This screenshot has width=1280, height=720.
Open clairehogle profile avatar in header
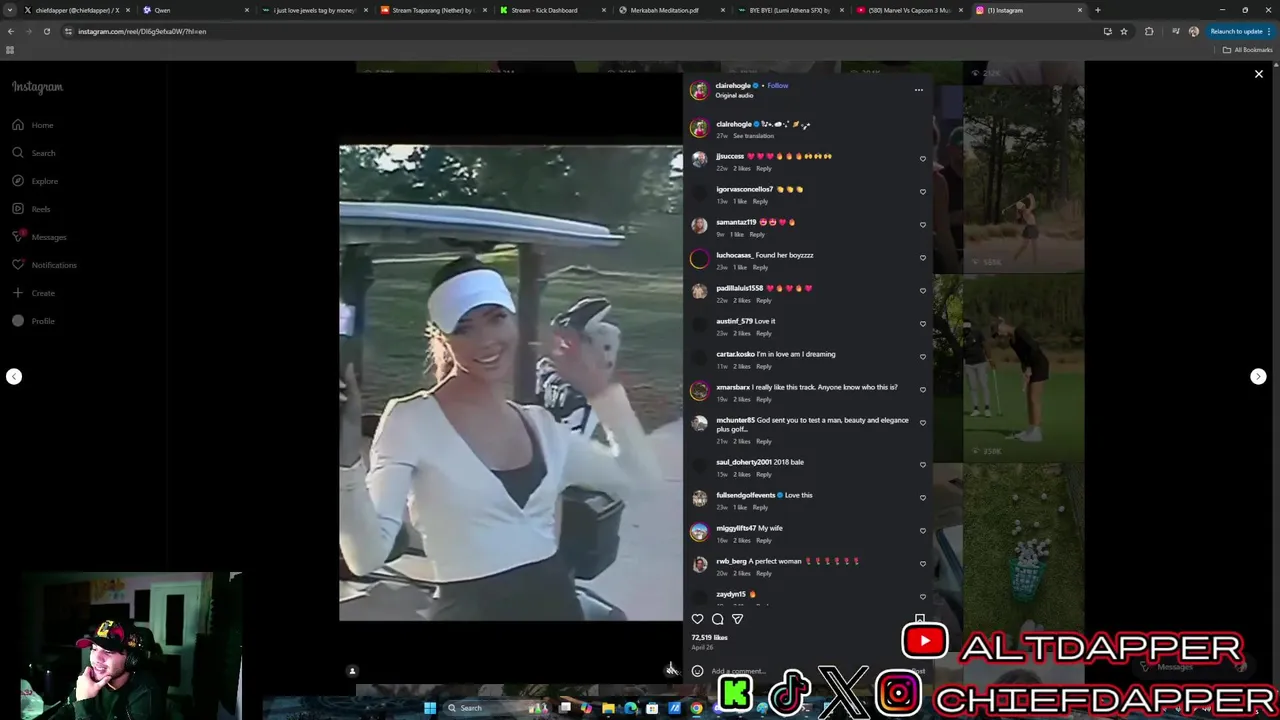[x=699, y=90]
